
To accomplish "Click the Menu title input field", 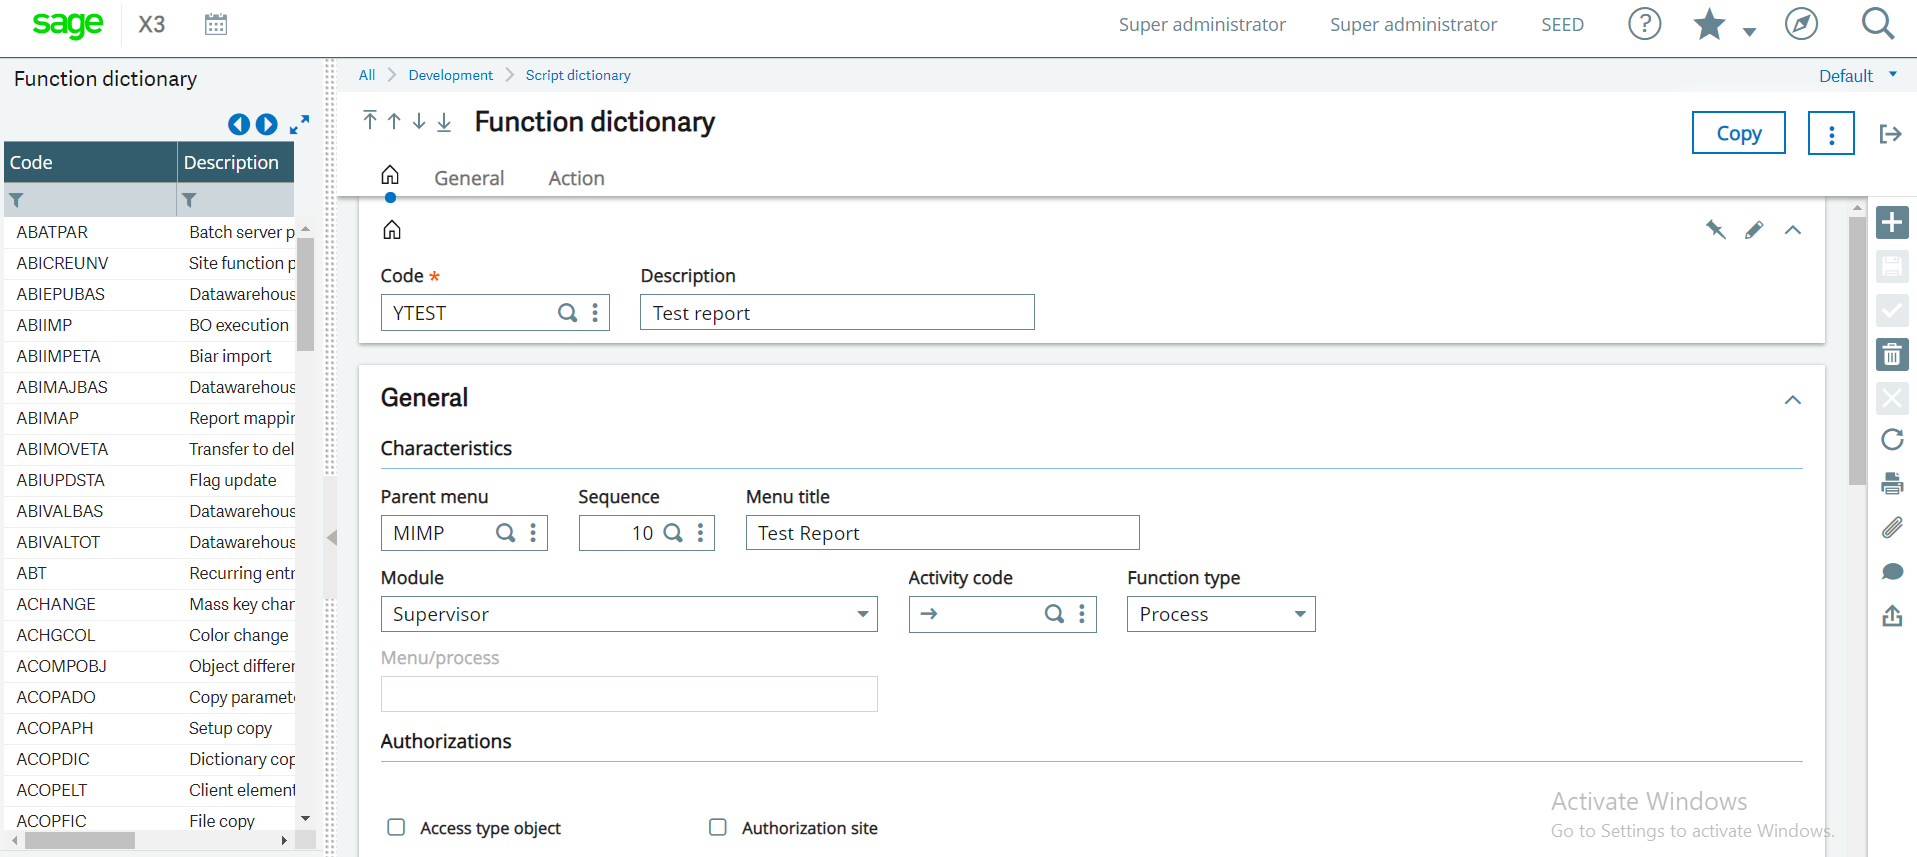I will (x=942, y=533).
